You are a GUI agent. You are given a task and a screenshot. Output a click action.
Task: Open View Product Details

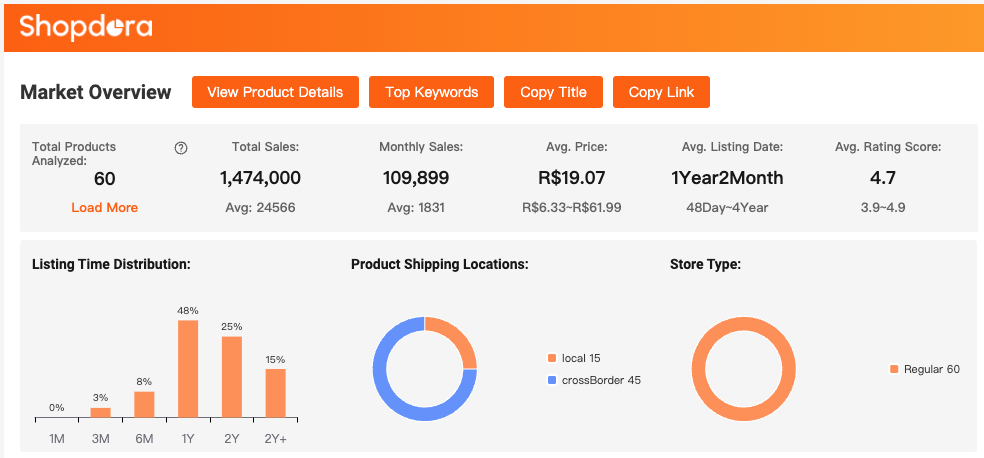click(275, 92)
